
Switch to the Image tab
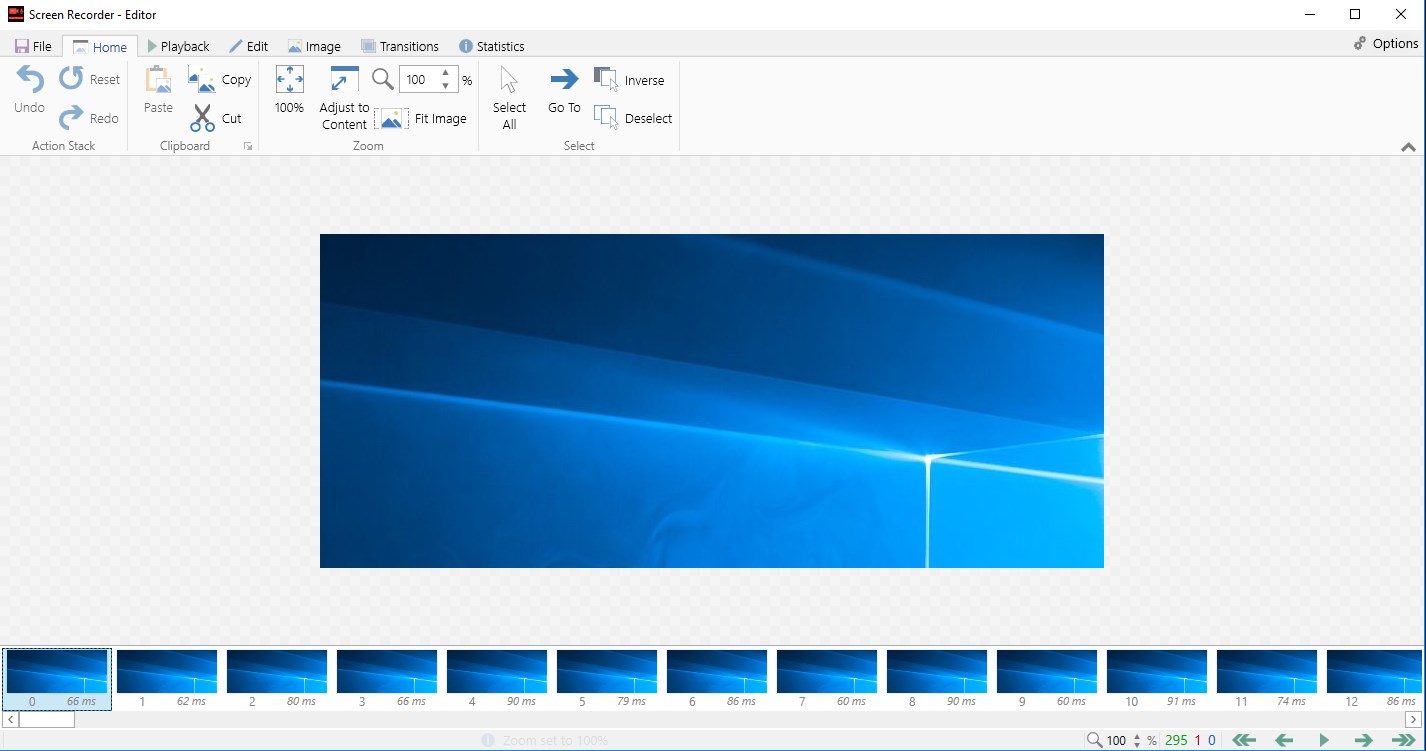click(314, 46)
